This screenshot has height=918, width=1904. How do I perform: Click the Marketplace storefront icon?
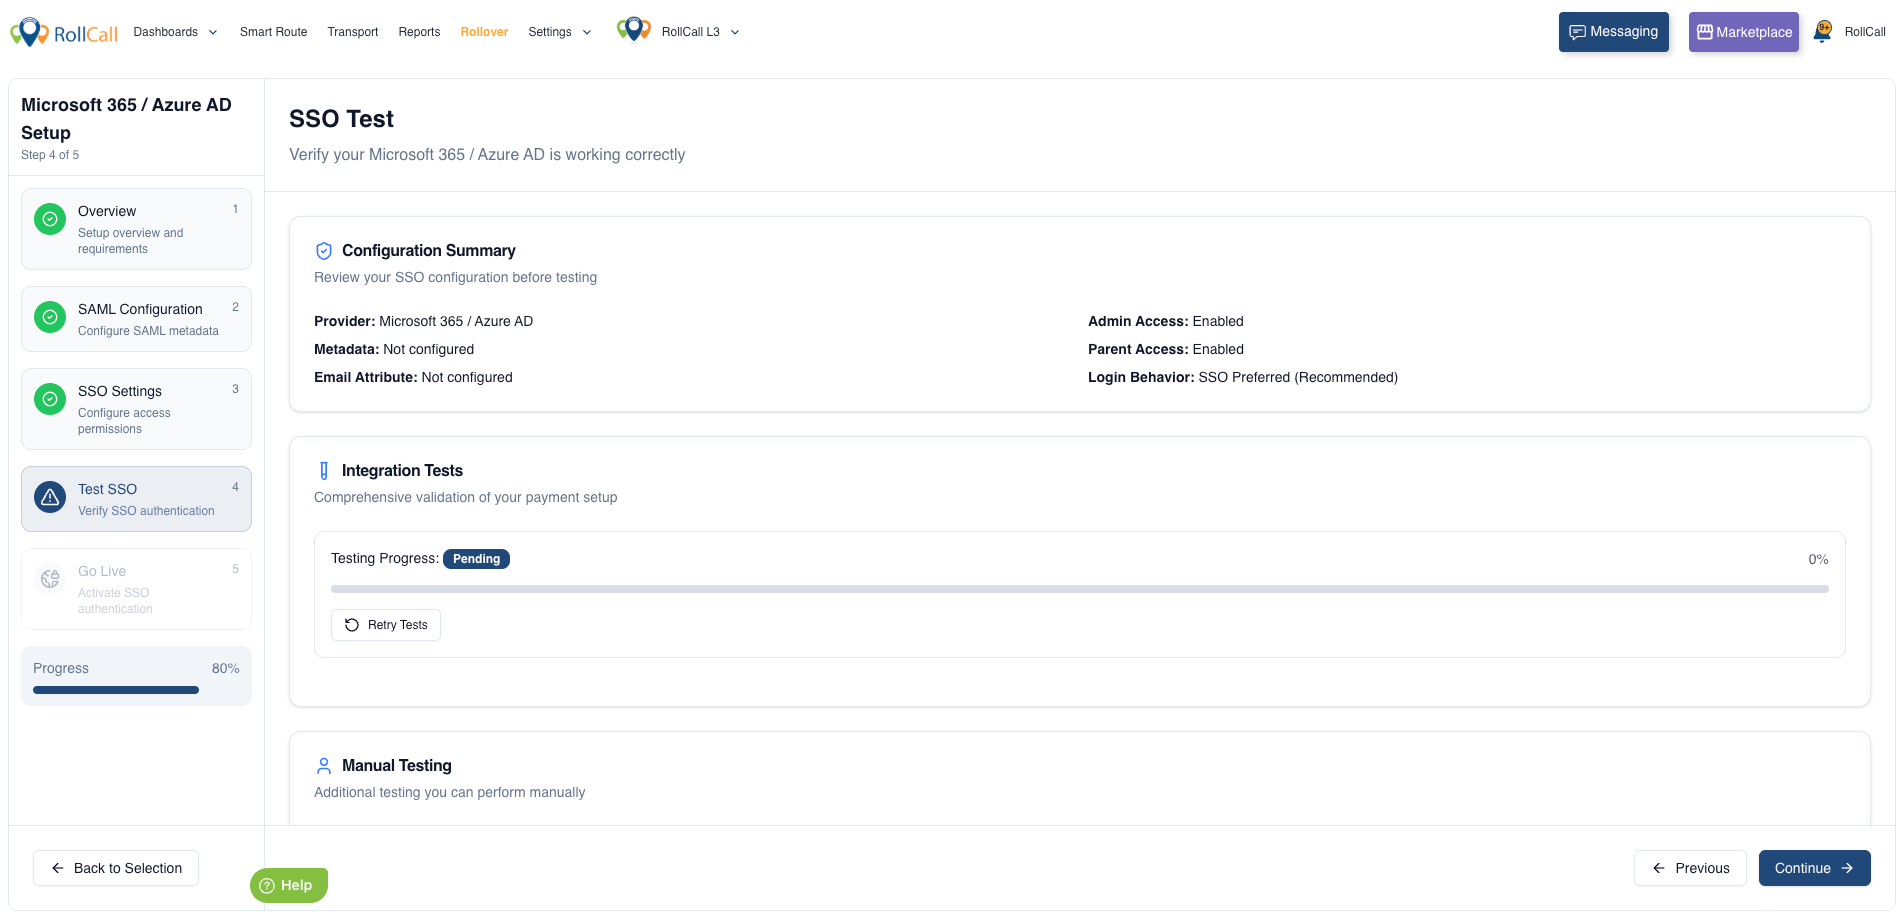point(1705,32)
